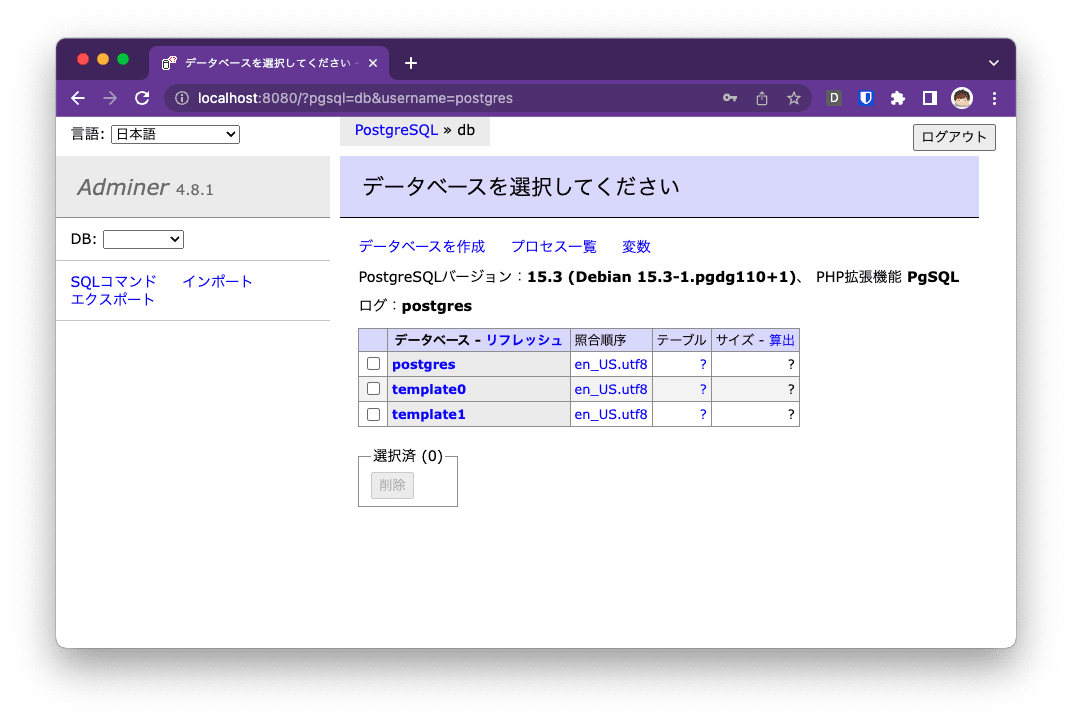Open the DB selection dropdown
This screenshot has height=722, width=1072.
(x=143, y=239)
